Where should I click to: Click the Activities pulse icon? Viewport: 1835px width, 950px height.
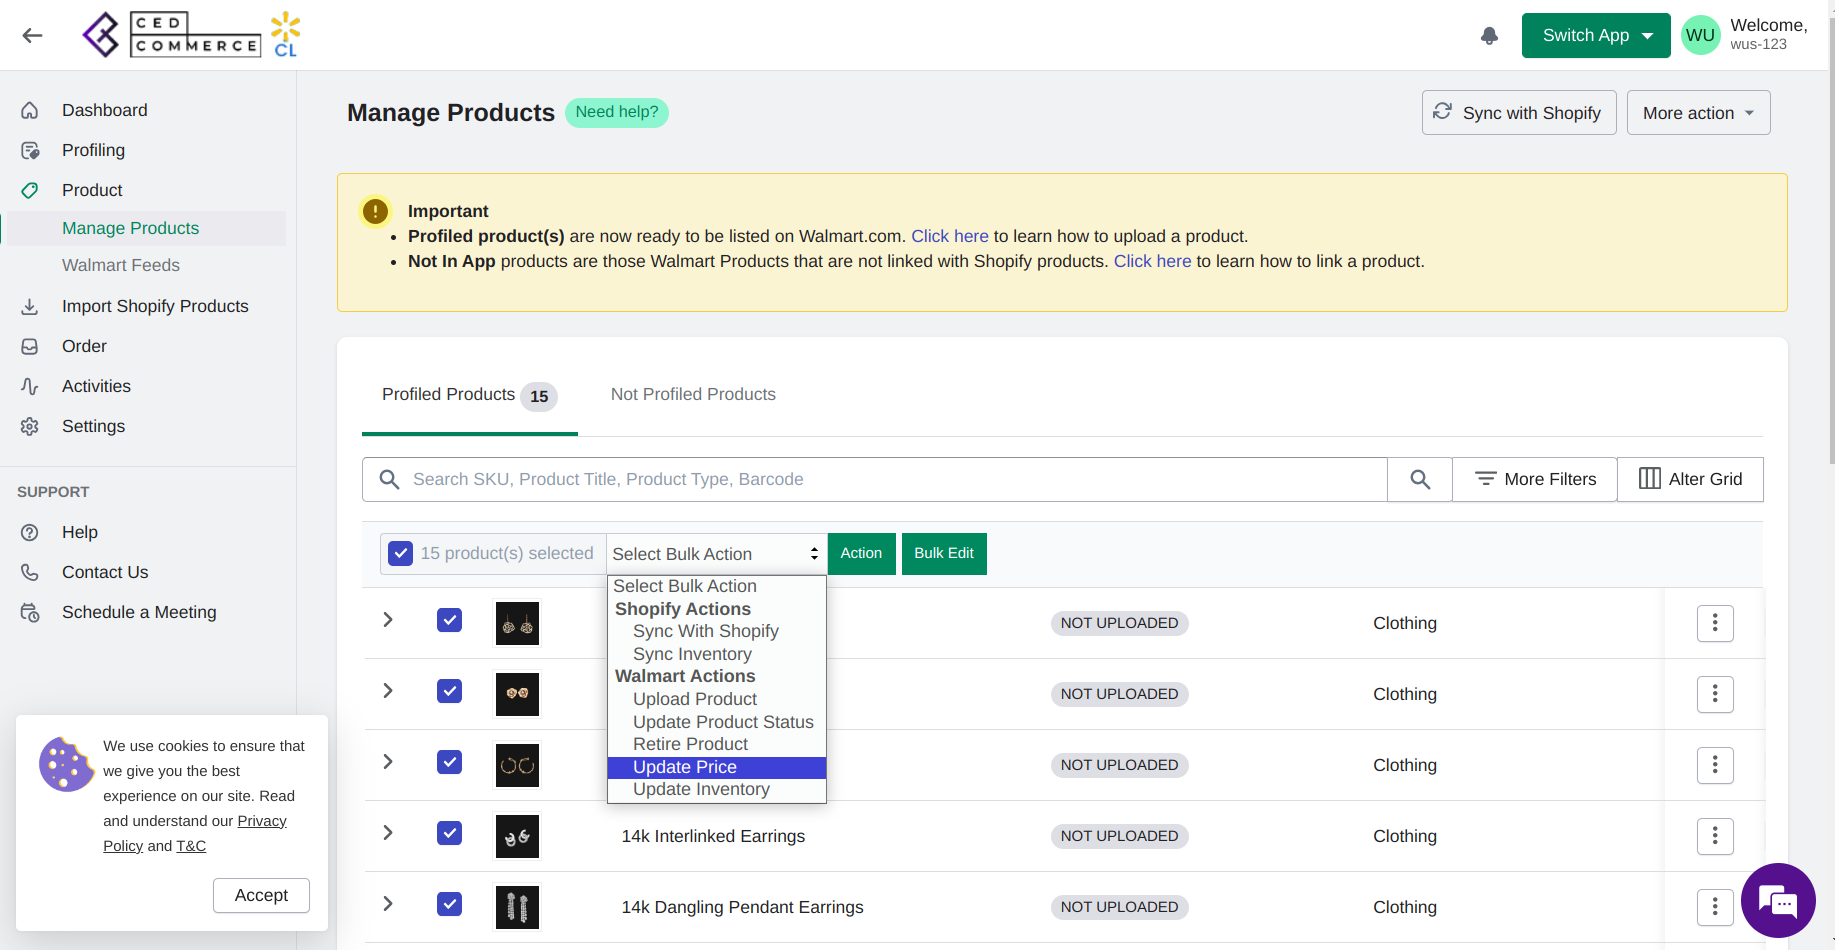[30, 386]
